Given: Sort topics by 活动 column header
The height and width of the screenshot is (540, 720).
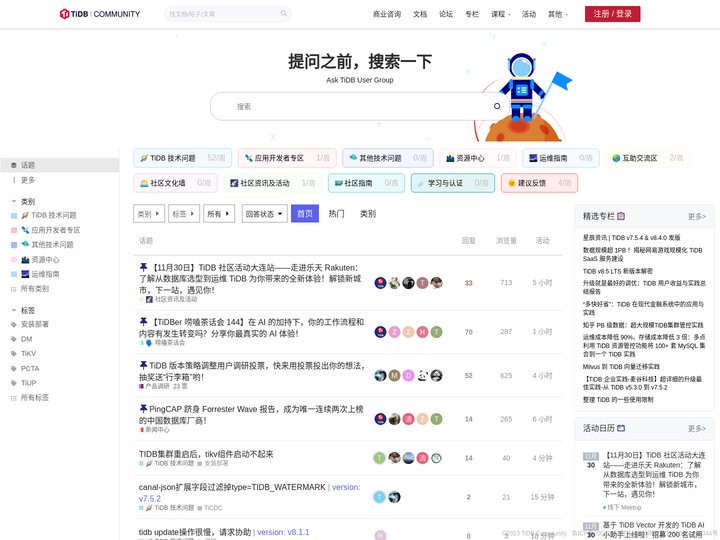Looking at the screenshot, I should point(542,241).
